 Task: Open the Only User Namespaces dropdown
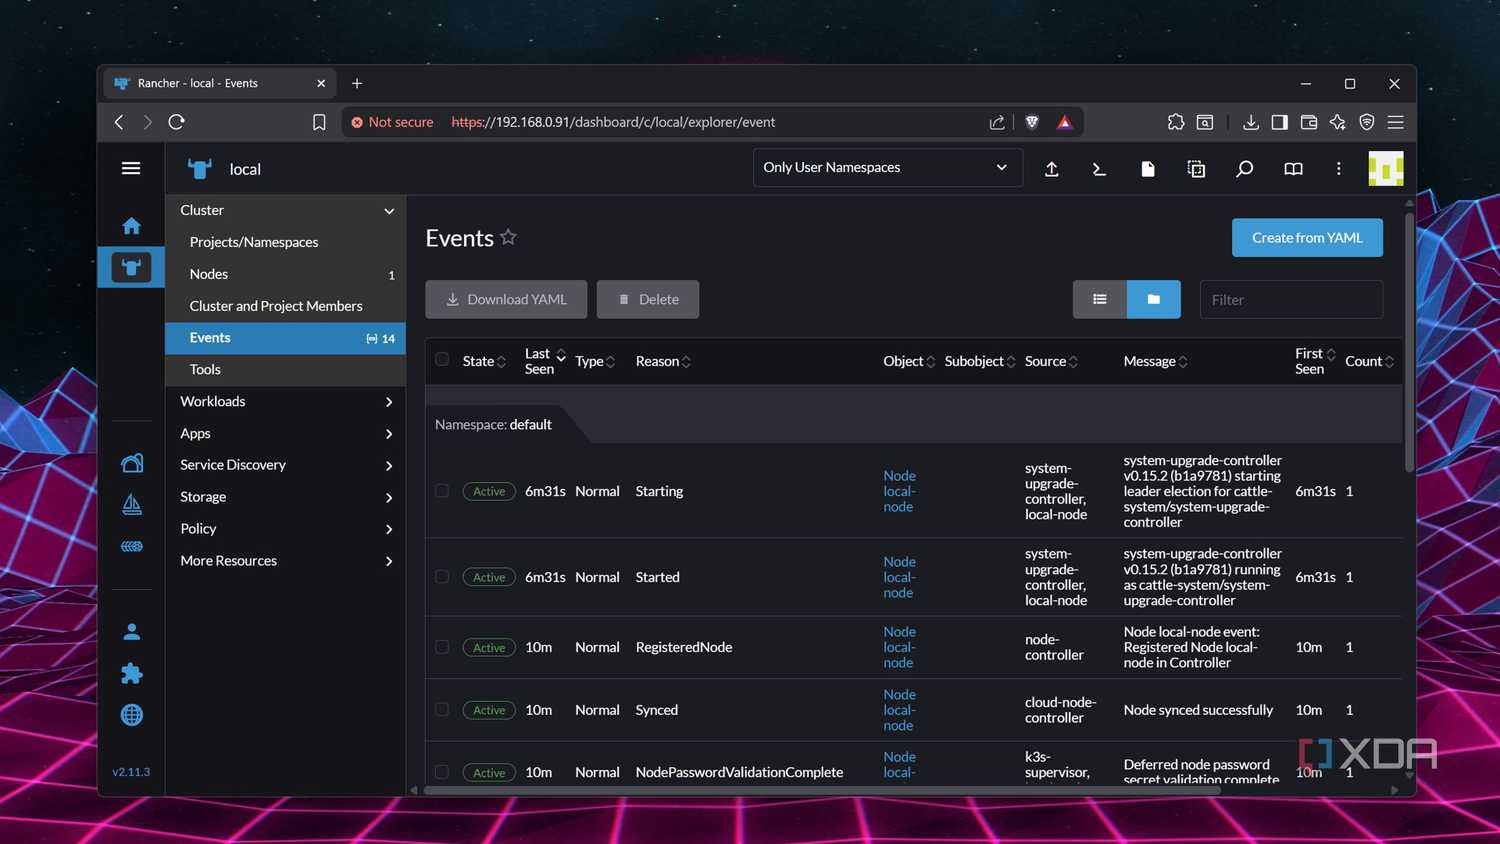(x=887, y=167)
